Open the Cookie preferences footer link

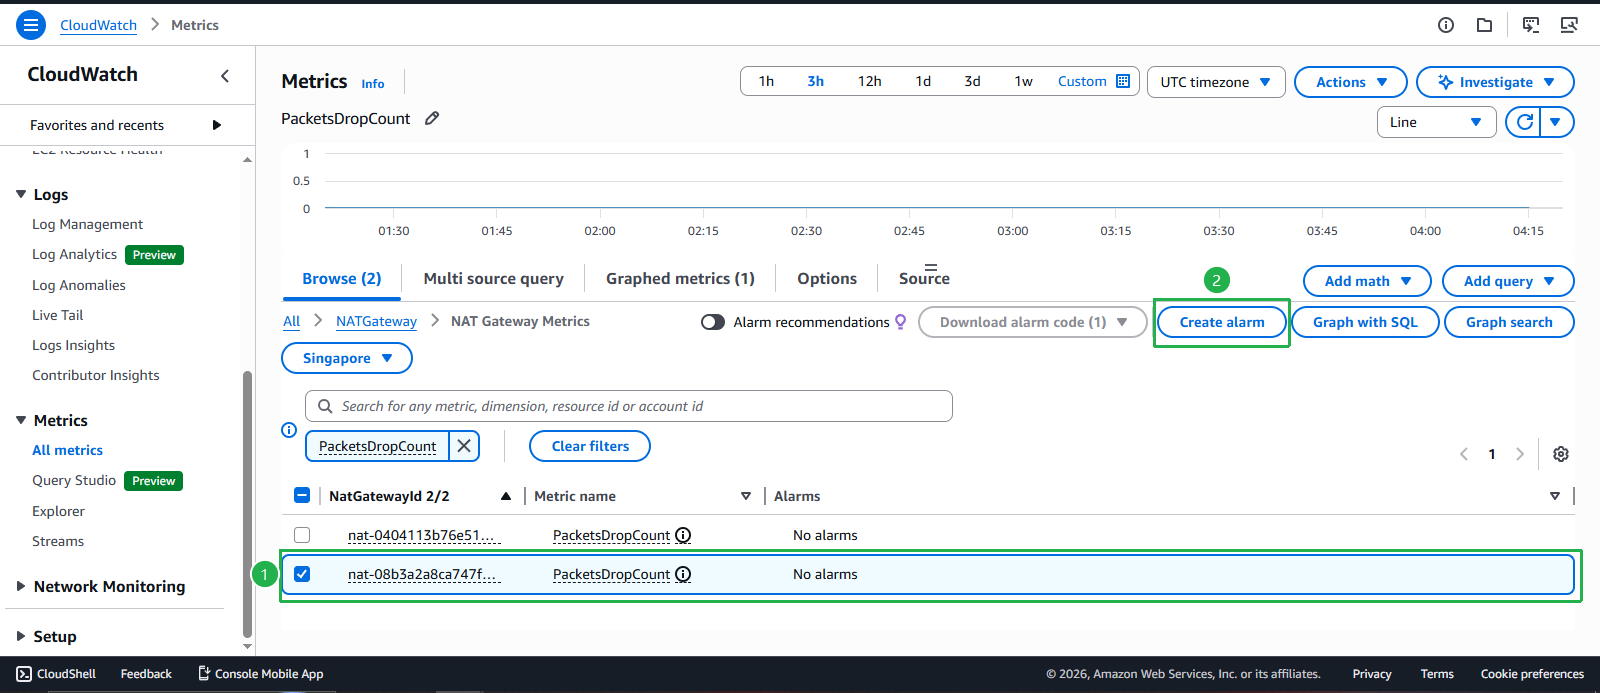click(1532, 674)
